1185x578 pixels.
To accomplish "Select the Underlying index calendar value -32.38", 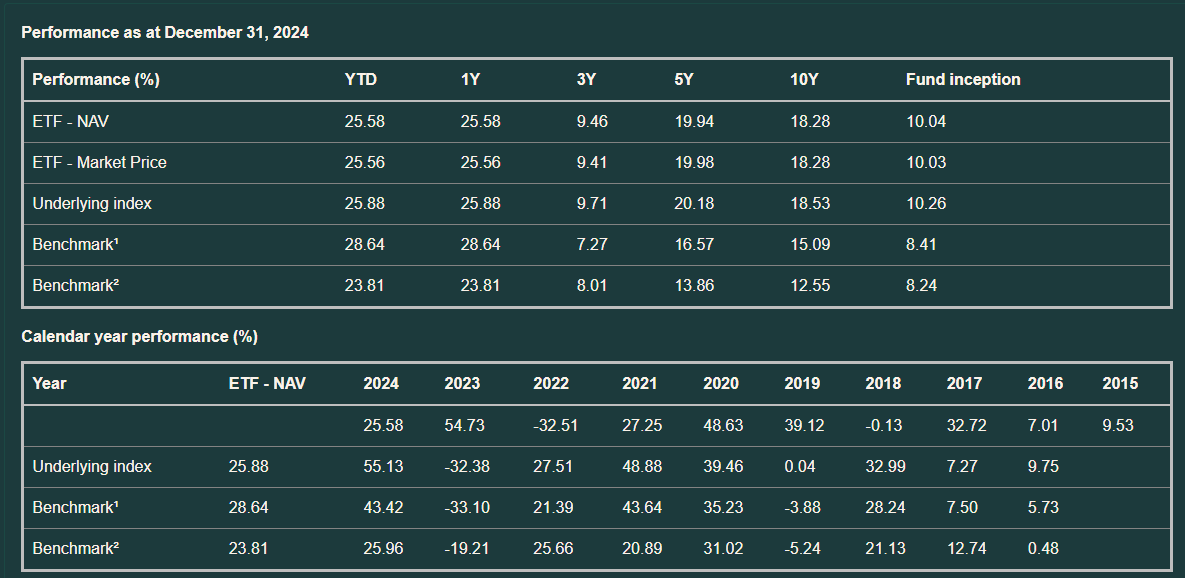I will (x=467, y=466).
